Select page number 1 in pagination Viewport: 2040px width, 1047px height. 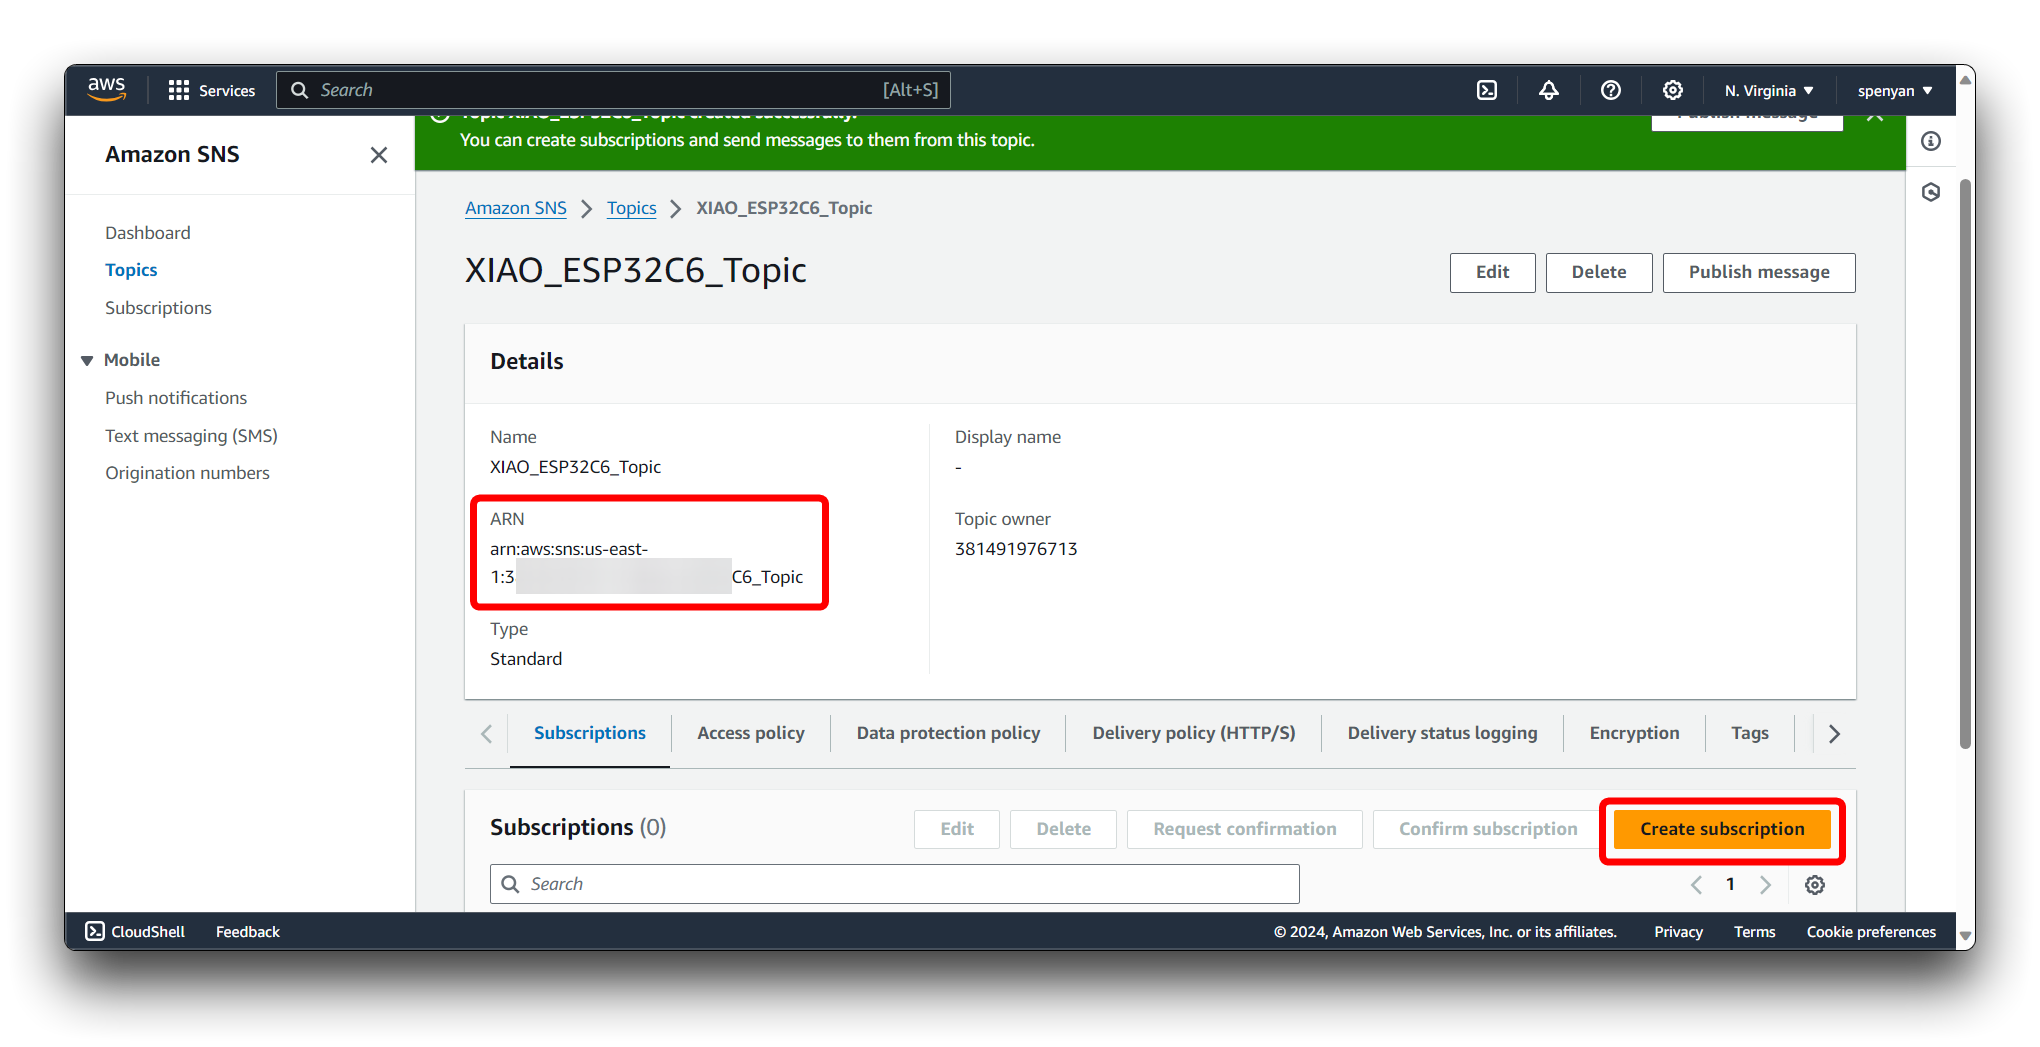pyautogui.click(x=1730, y=885)
